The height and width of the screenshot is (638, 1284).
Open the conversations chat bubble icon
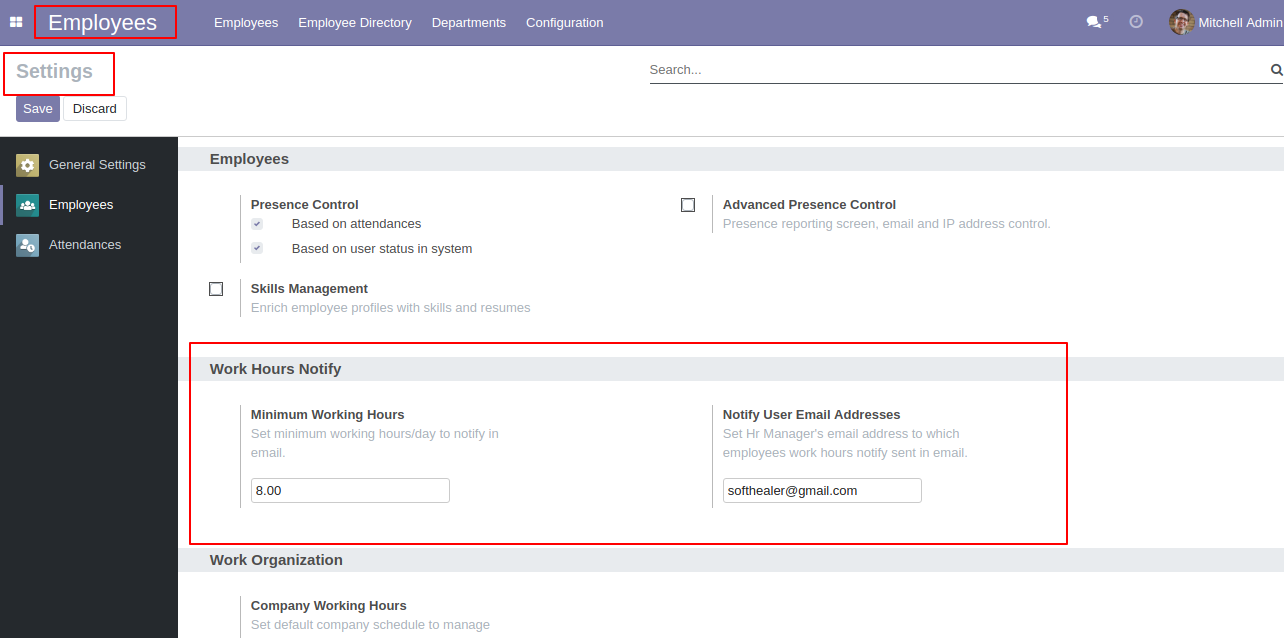pyautogui.click(x=1094, y=22)
